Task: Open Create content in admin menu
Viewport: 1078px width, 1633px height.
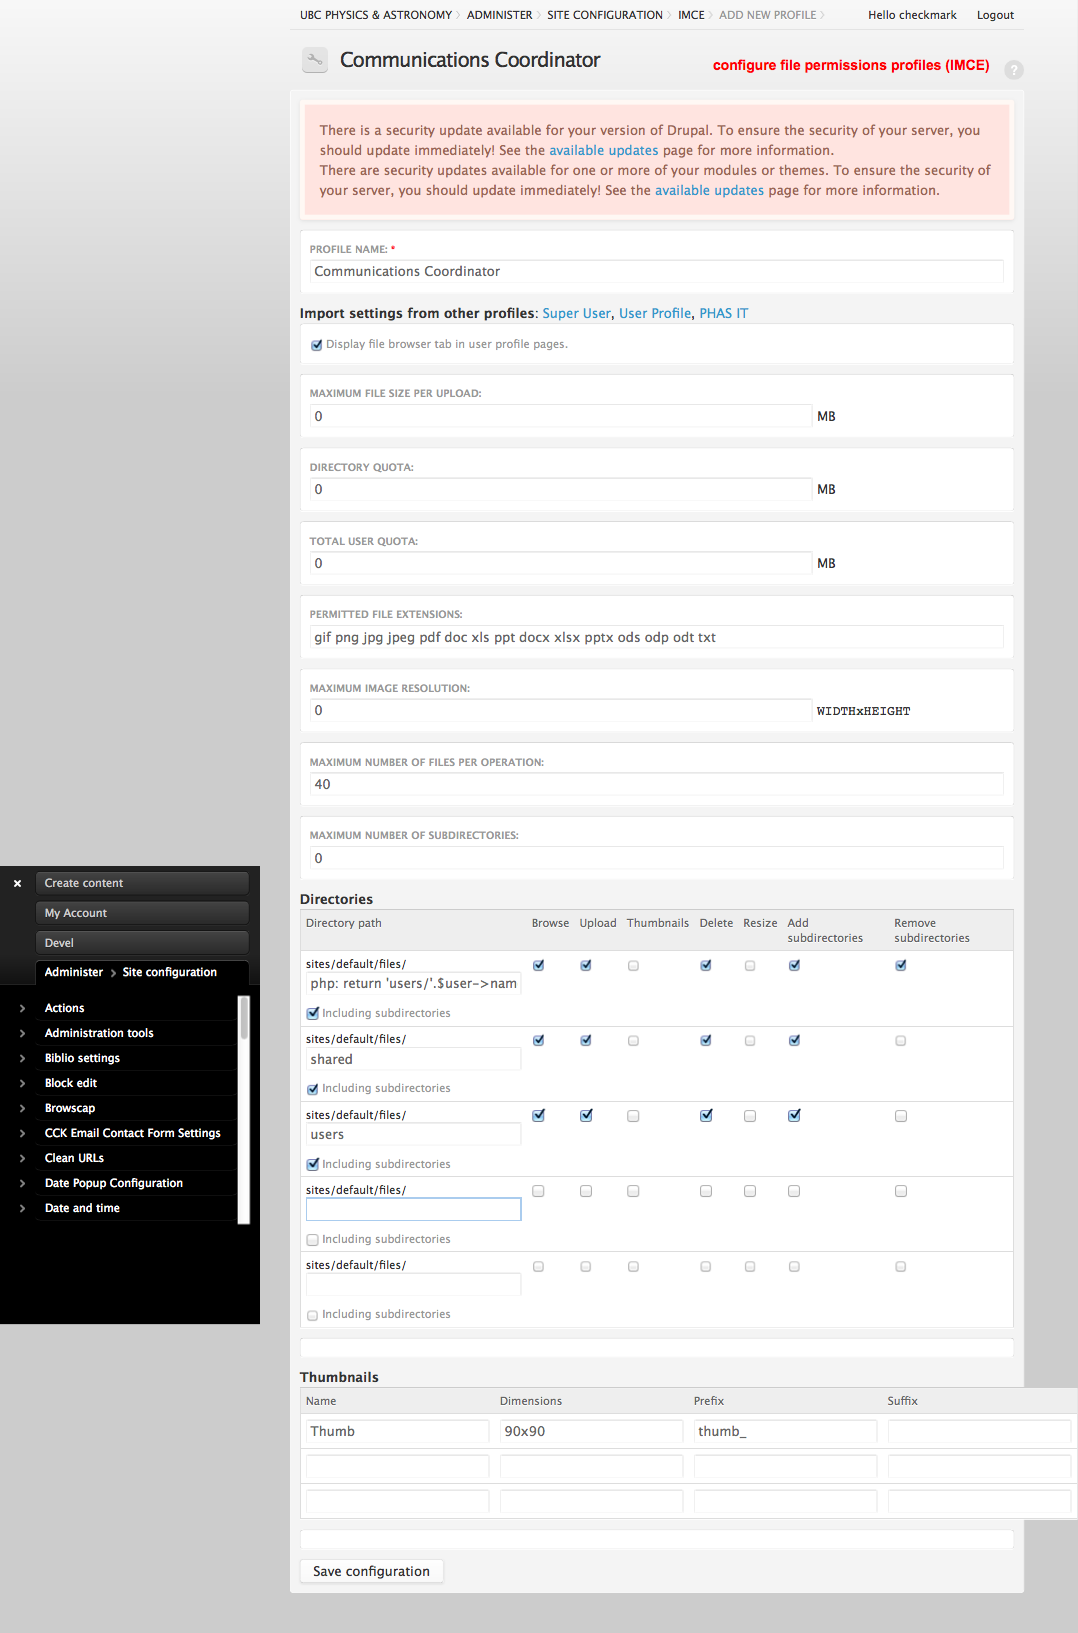Action: (142, 883)
